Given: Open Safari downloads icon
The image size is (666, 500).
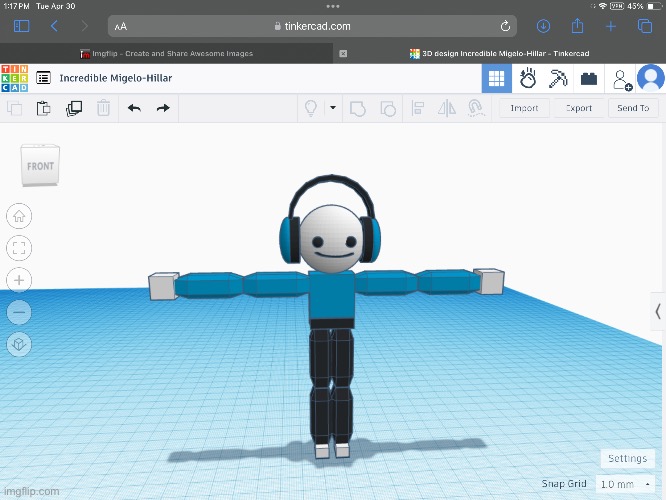Looking at the screenshot, I should click(543, 26).
